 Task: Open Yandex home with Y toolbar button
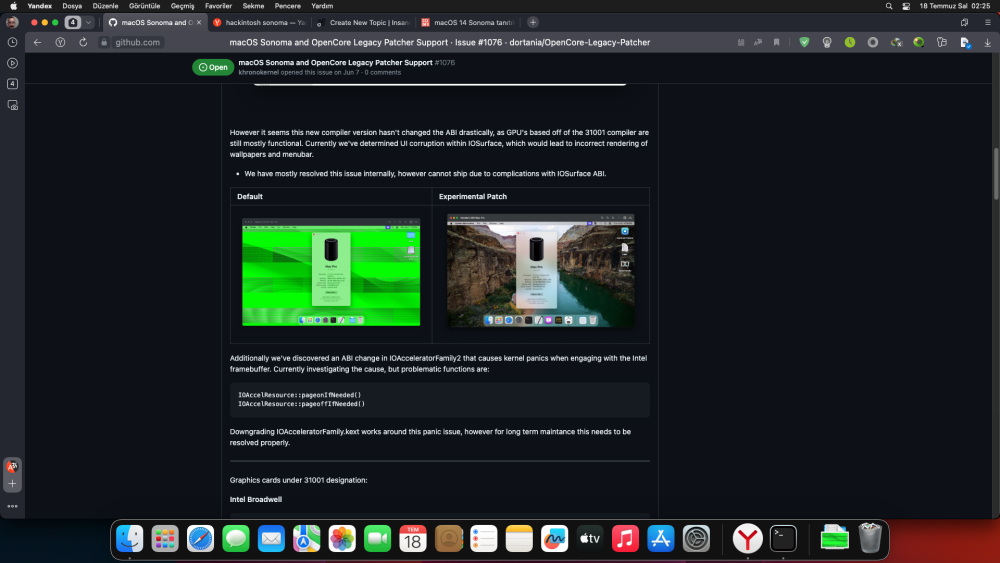coord(60,42)
